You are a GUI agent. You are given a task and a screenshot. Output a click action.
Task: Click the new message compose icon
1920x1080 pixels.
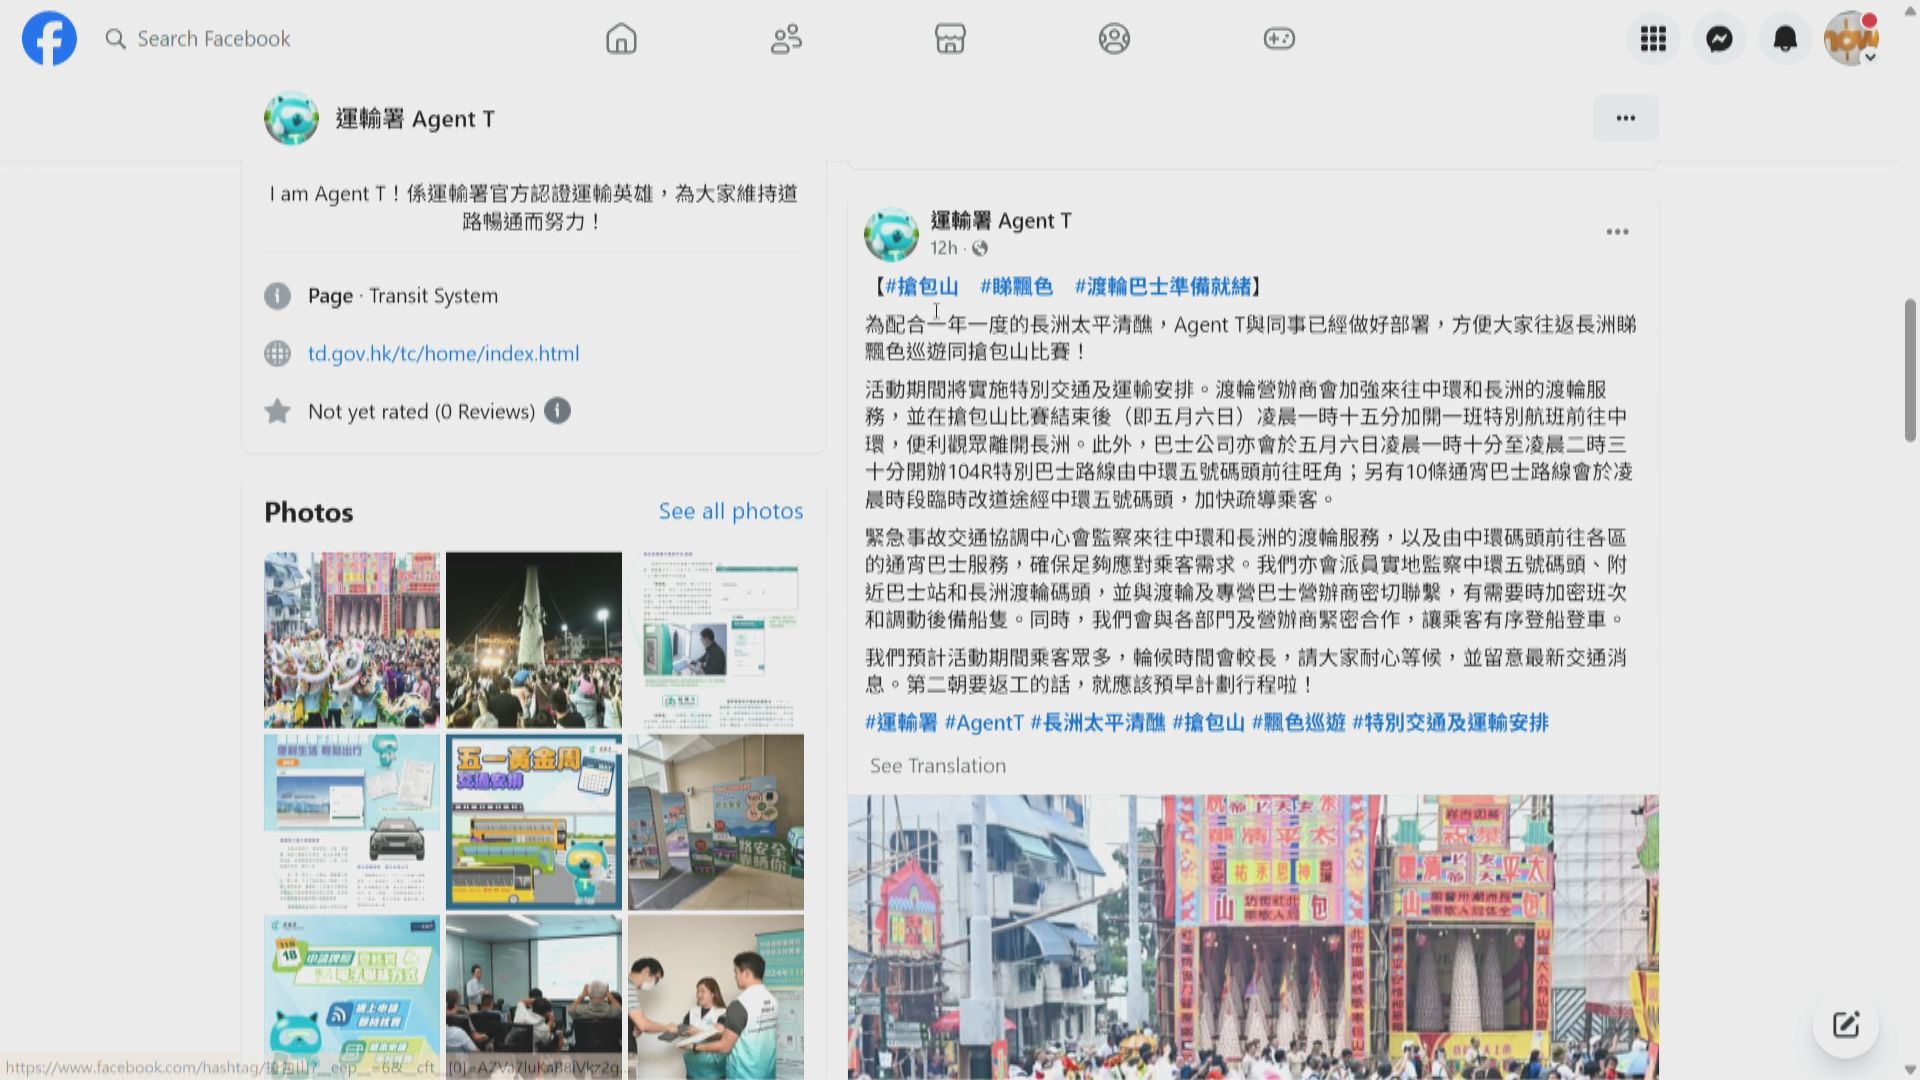tap(1845, 1025)
